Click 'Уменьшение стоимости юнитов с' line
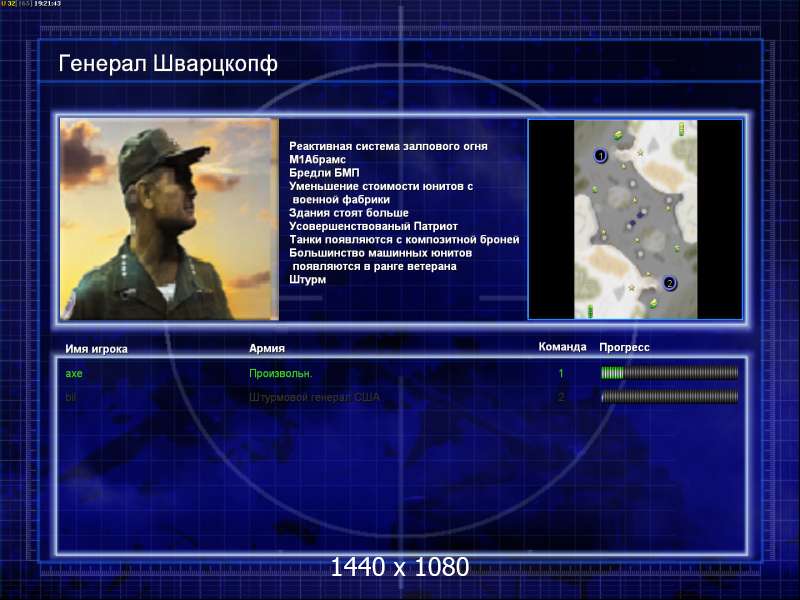The width and height of the screenshot is (800, 600). pos(381,186)
